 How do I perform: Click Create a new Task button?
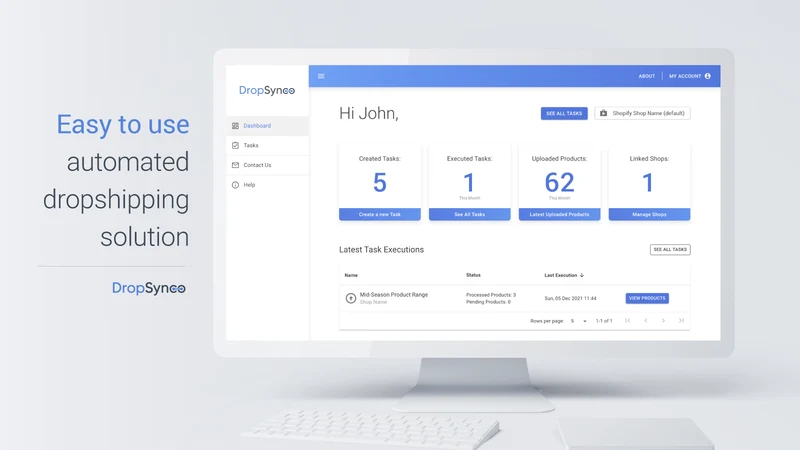tap(380, 214)
